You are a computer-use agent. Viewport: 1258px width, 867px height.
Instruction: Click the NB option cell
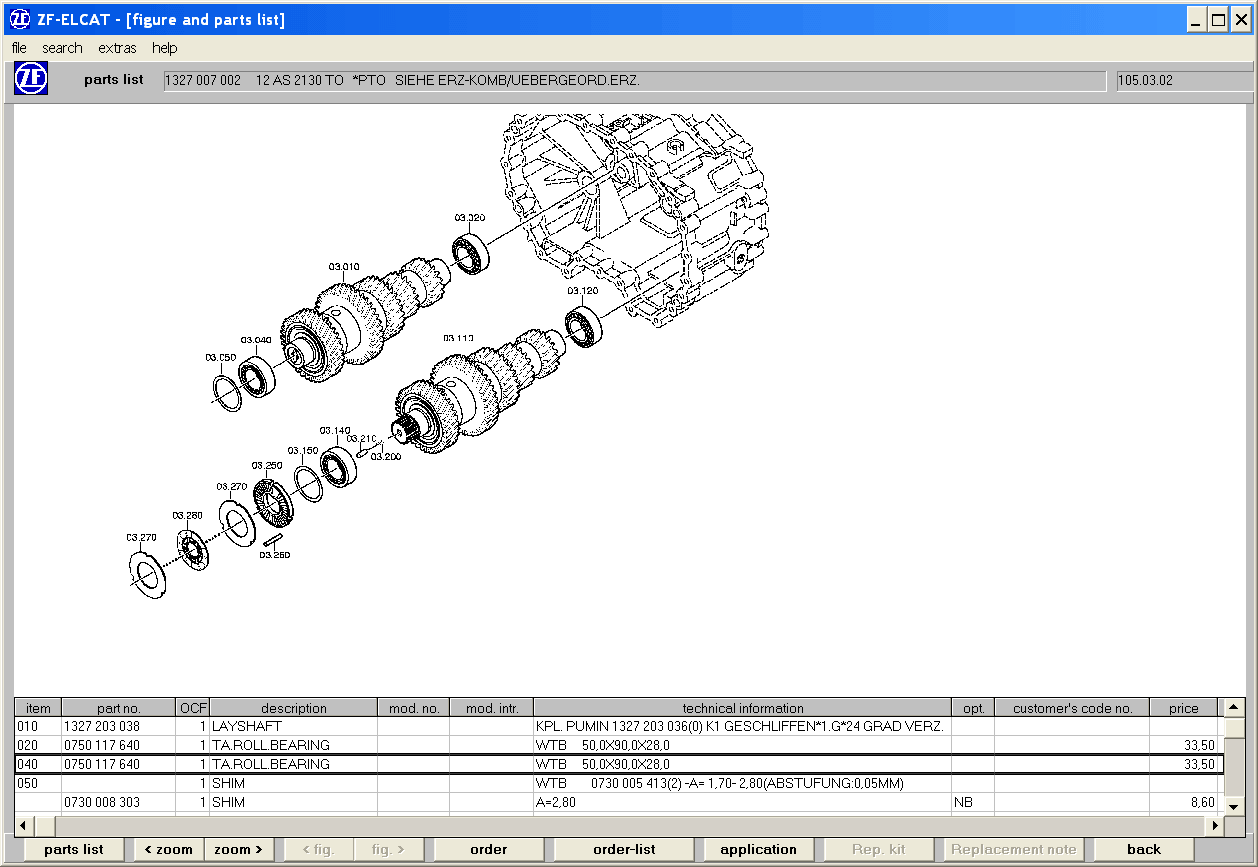coord(973,802)
